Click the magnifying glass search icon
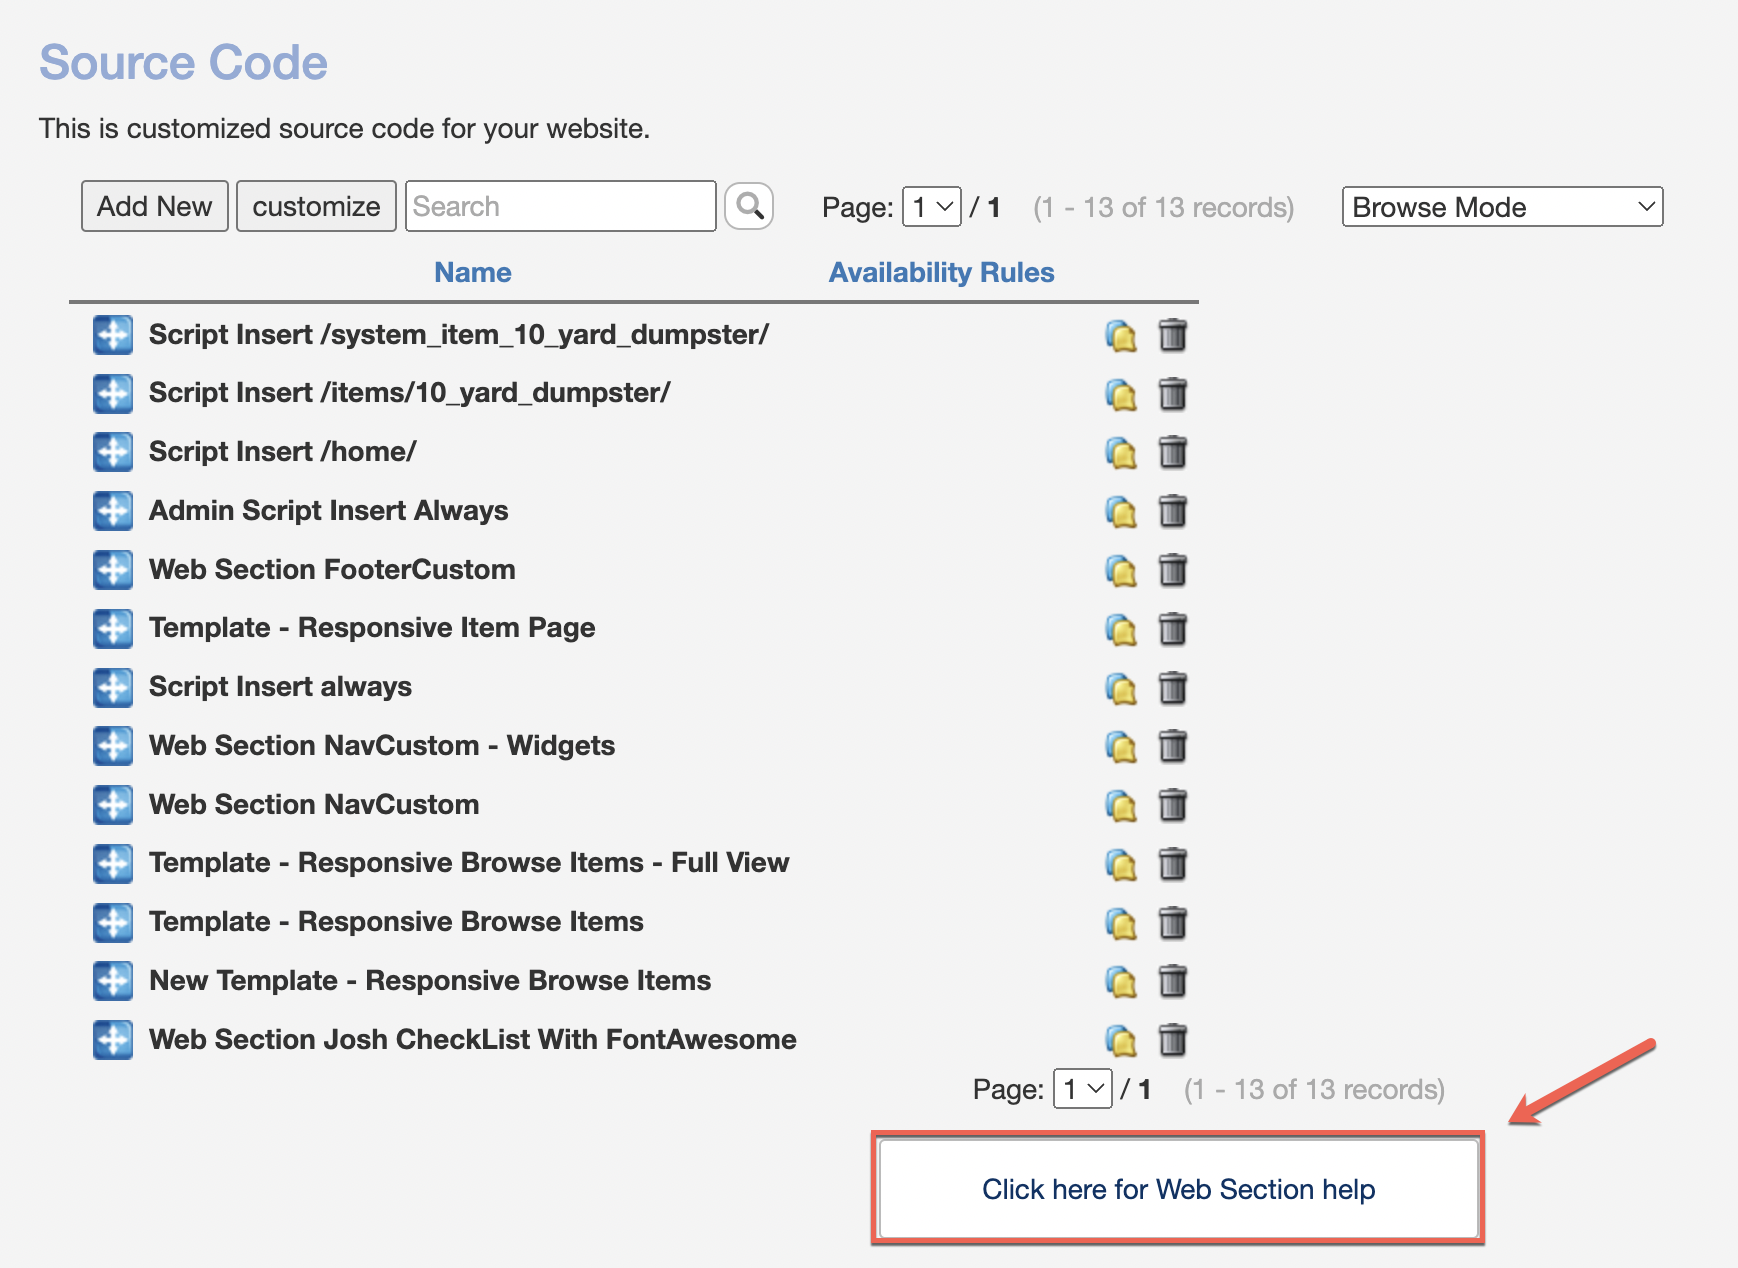Screen dimensions: 1738x1268 pos(749,206)
